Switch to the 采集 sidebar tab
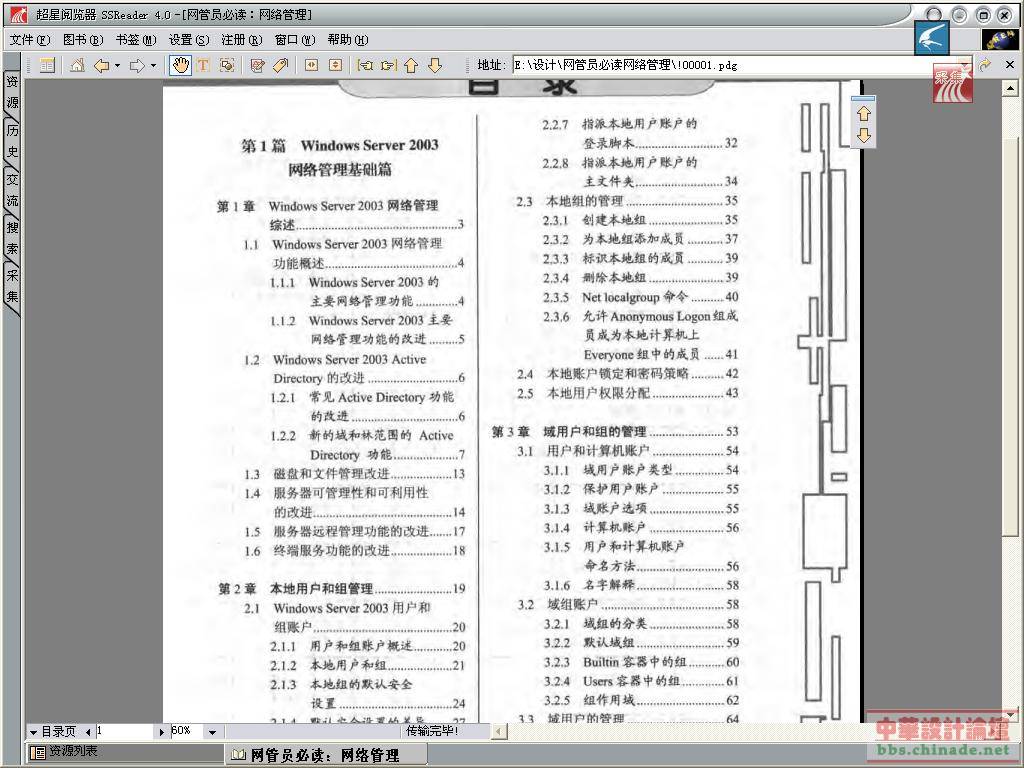 coord(12,286)
